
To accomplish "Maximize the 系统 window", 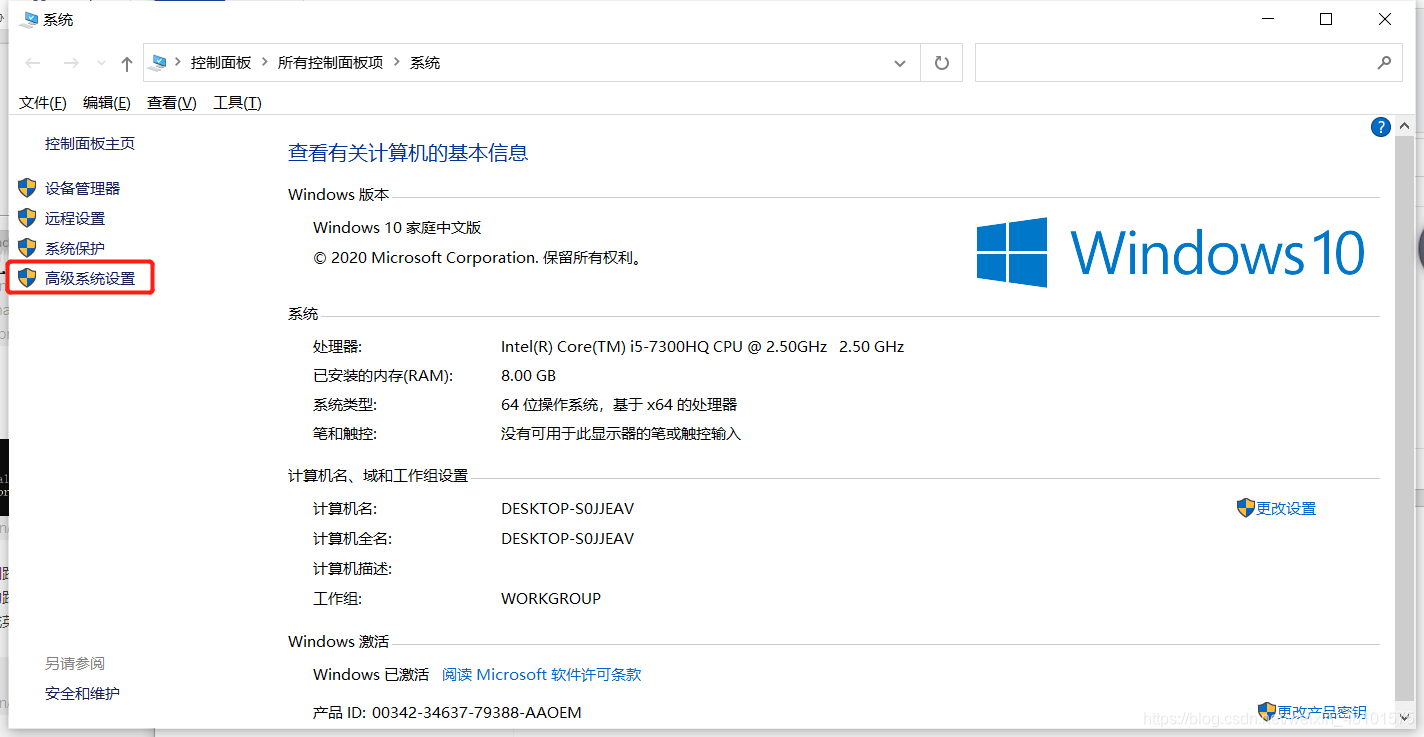I will (x=1326, y=19).
